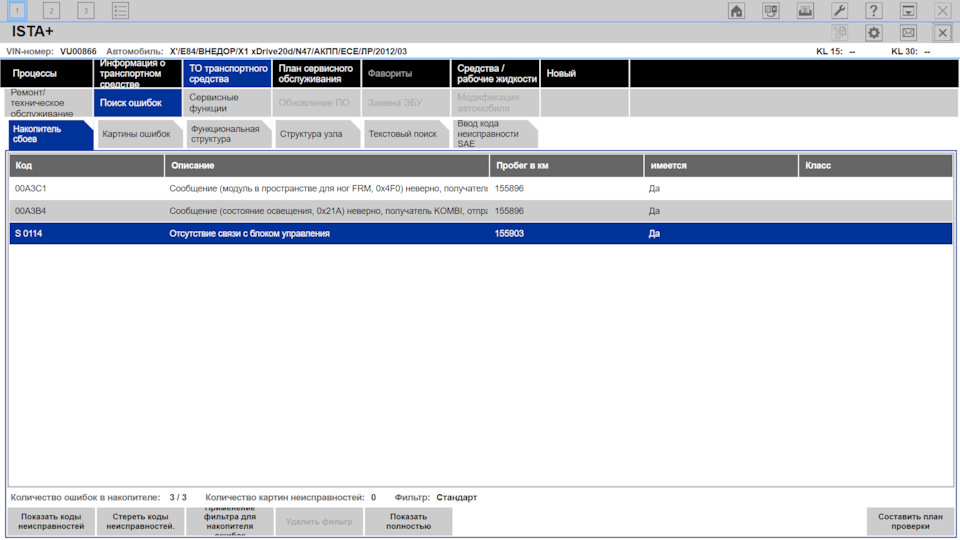Image resolution: width=960 pixels, height=540 pixels.
Task: Sort by the имеется column header
Action: click(721, 165)
